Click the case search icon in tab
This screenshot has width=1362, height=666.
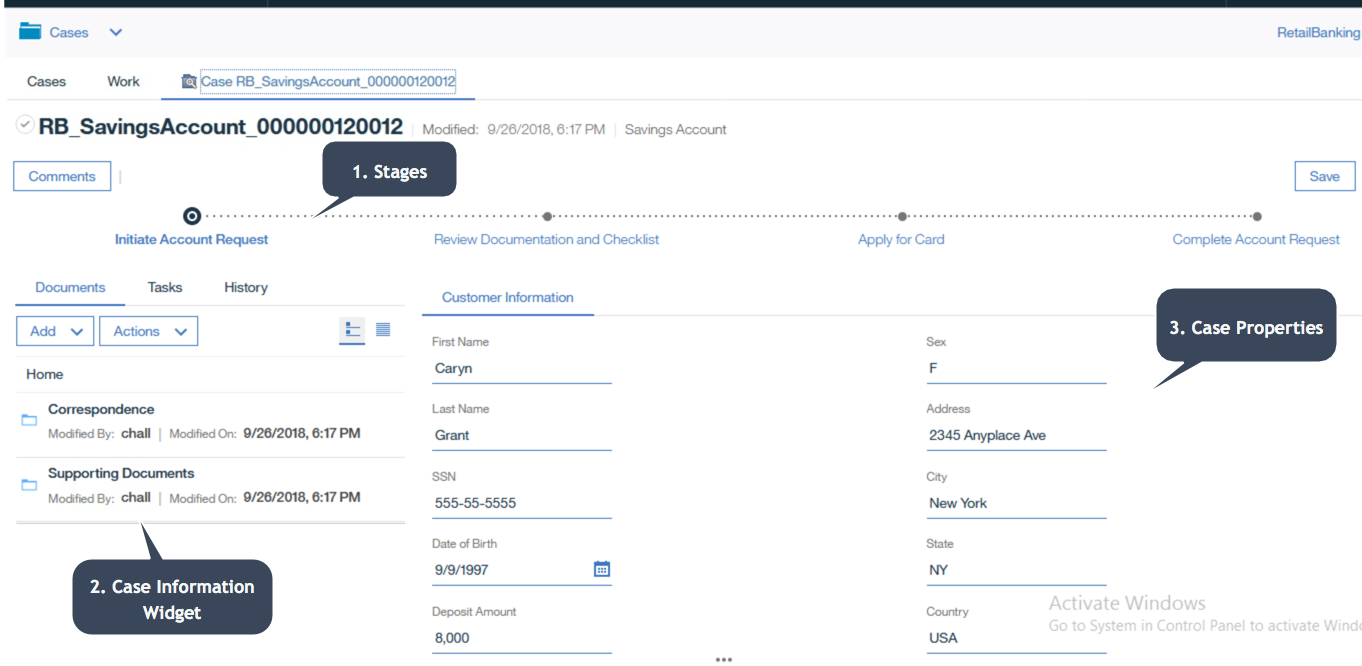188,82
